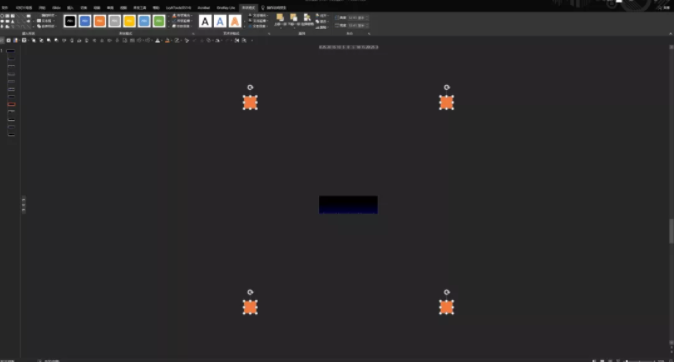The width and height of the screenshot is (674, 362).
Task: Click the rotation handle above lower-right square
Action: click(x=447, y=292)
